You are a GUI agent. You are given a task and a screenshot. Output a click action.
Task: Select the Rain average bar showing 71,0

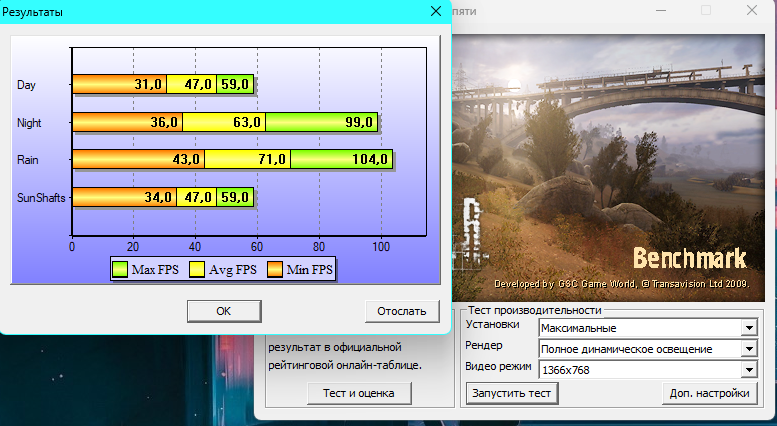(247, 159)
